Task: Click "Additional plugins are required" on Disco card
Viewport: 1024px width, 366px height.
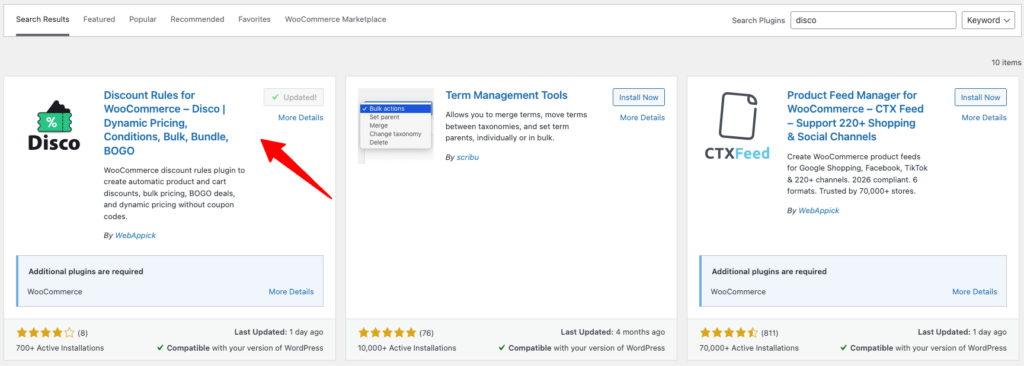Action: [86, 271]
